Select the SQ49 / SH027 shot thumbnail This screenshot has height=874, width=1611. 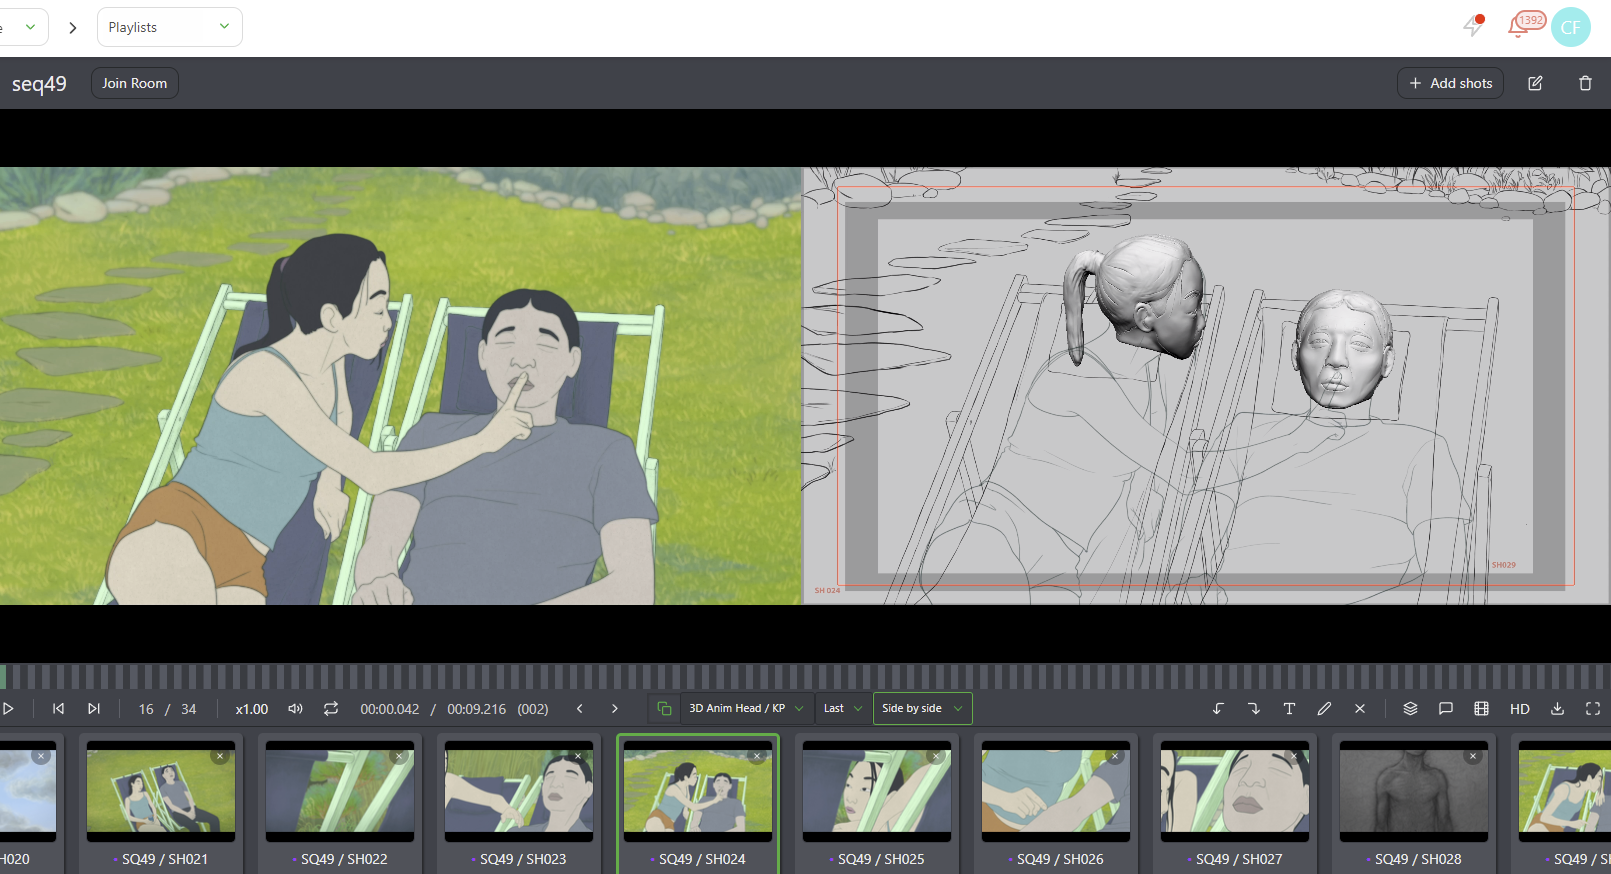pos(1235,791)
